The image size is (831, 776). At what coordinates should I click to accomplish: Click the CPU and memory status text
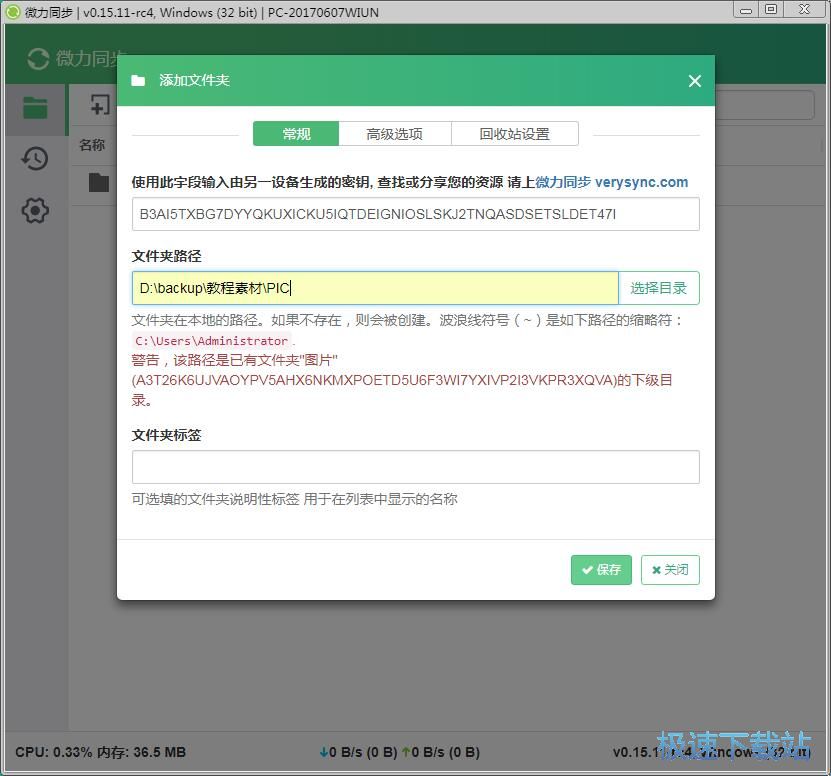click(101, 752)
